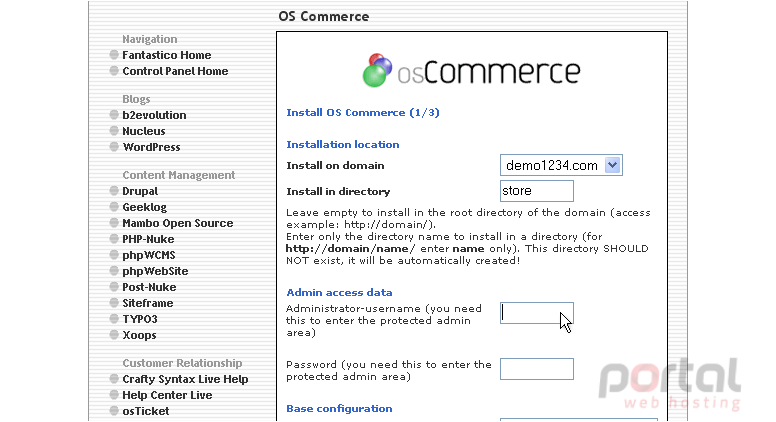Click the bullet icon beside b2evolution
776x422 pixels.
[x=114, y=115]
